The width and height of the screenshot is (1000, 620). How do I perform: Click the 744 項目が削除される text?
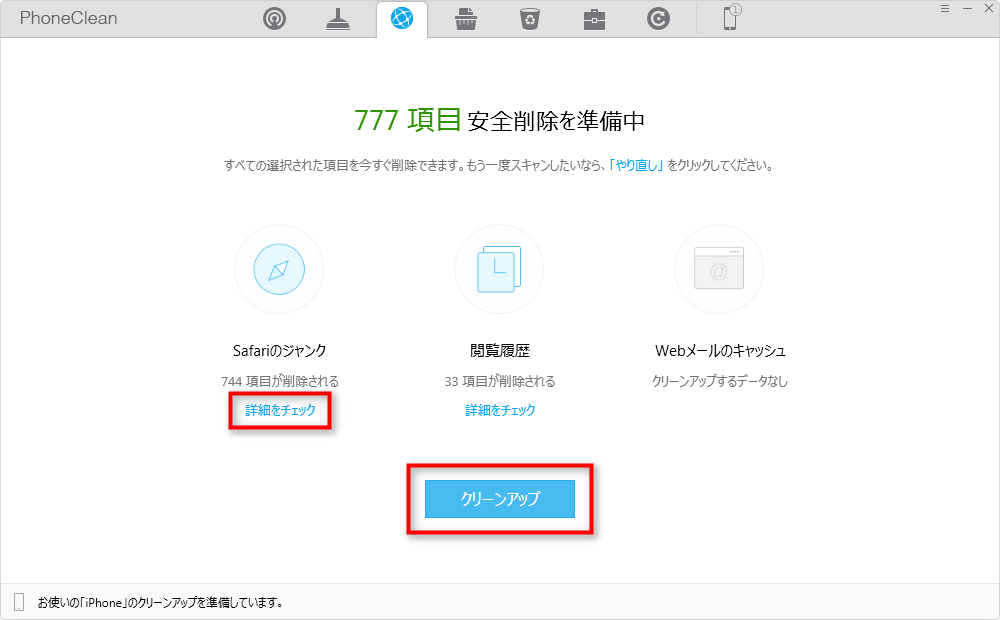coord(280,381)
